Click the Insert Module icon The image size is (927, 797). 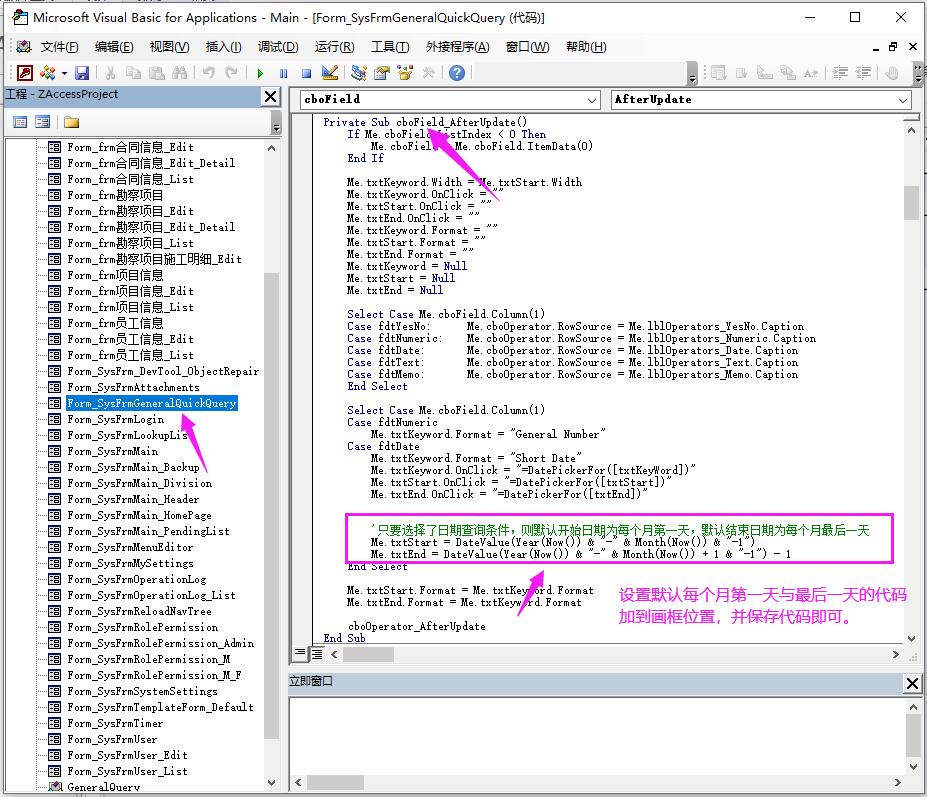47,73
